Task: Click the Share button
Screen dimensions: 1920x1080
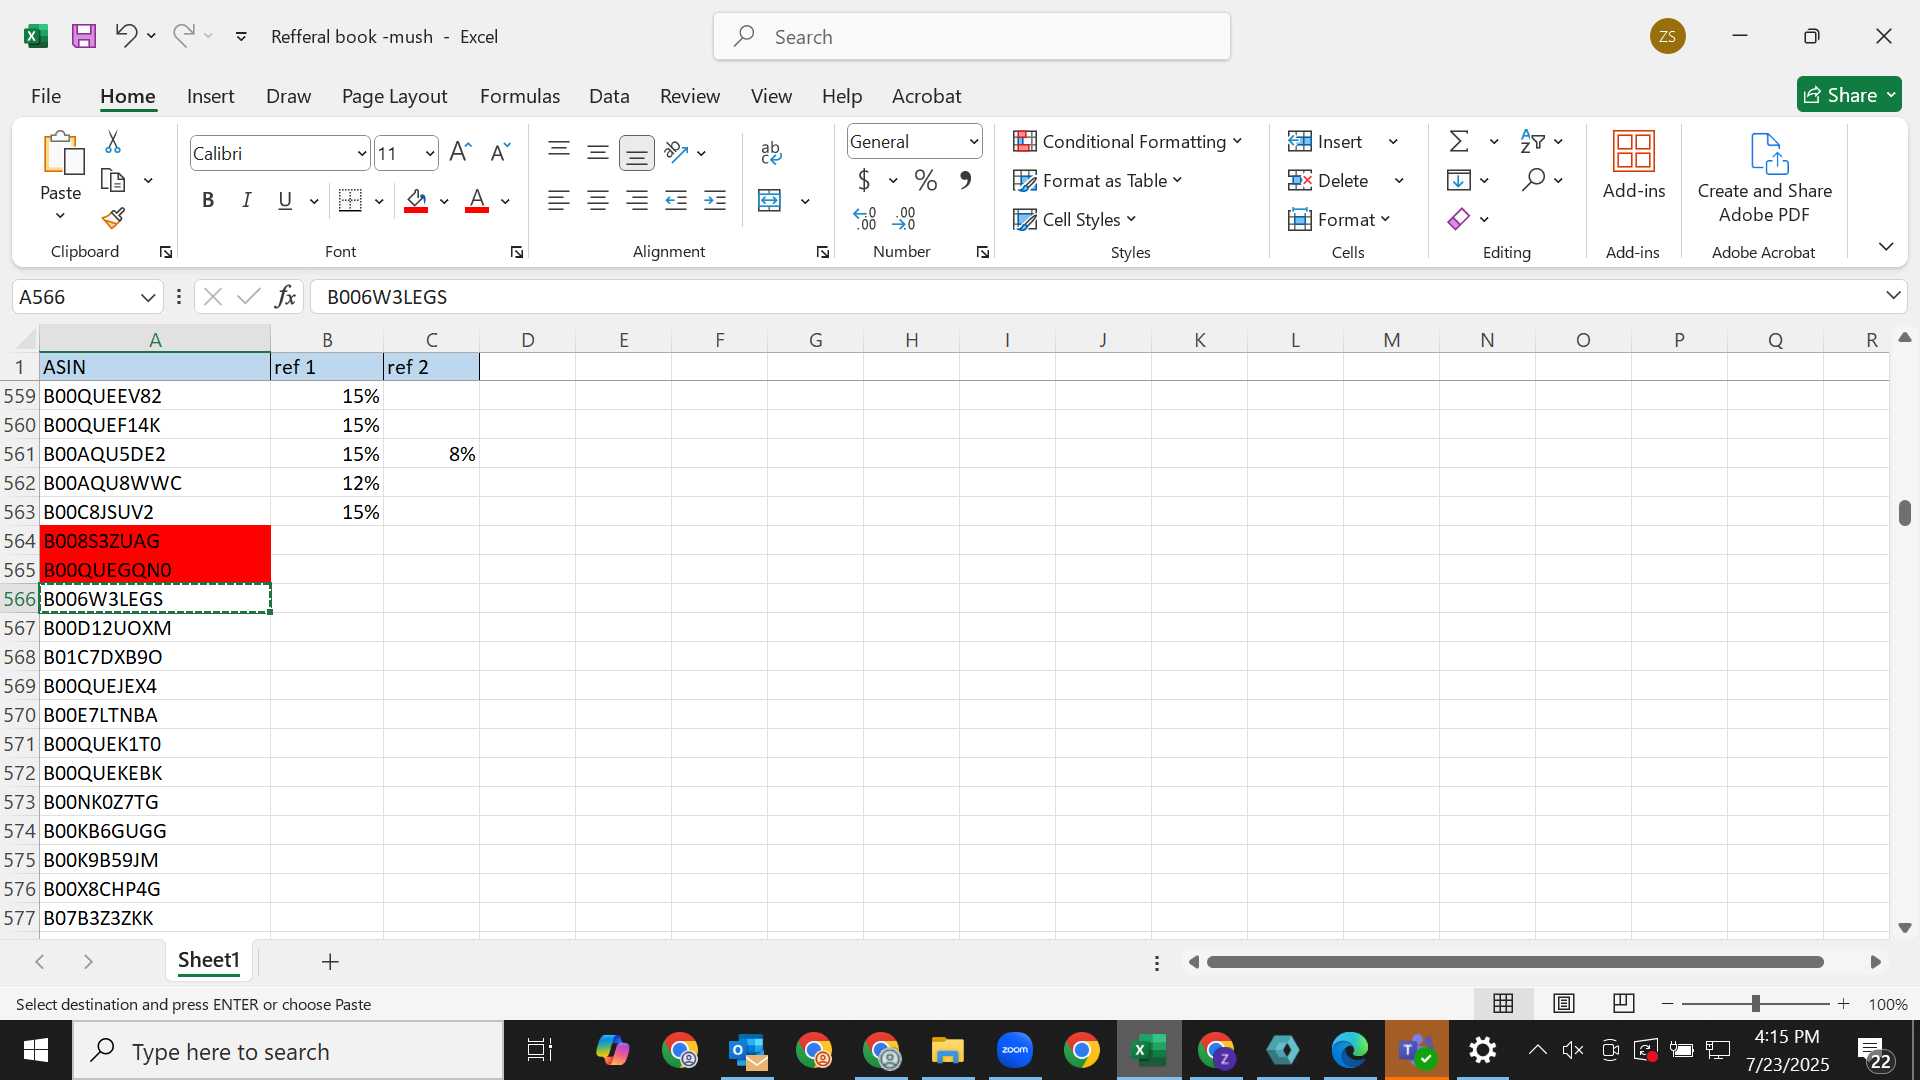Action: pos(1849,95)
